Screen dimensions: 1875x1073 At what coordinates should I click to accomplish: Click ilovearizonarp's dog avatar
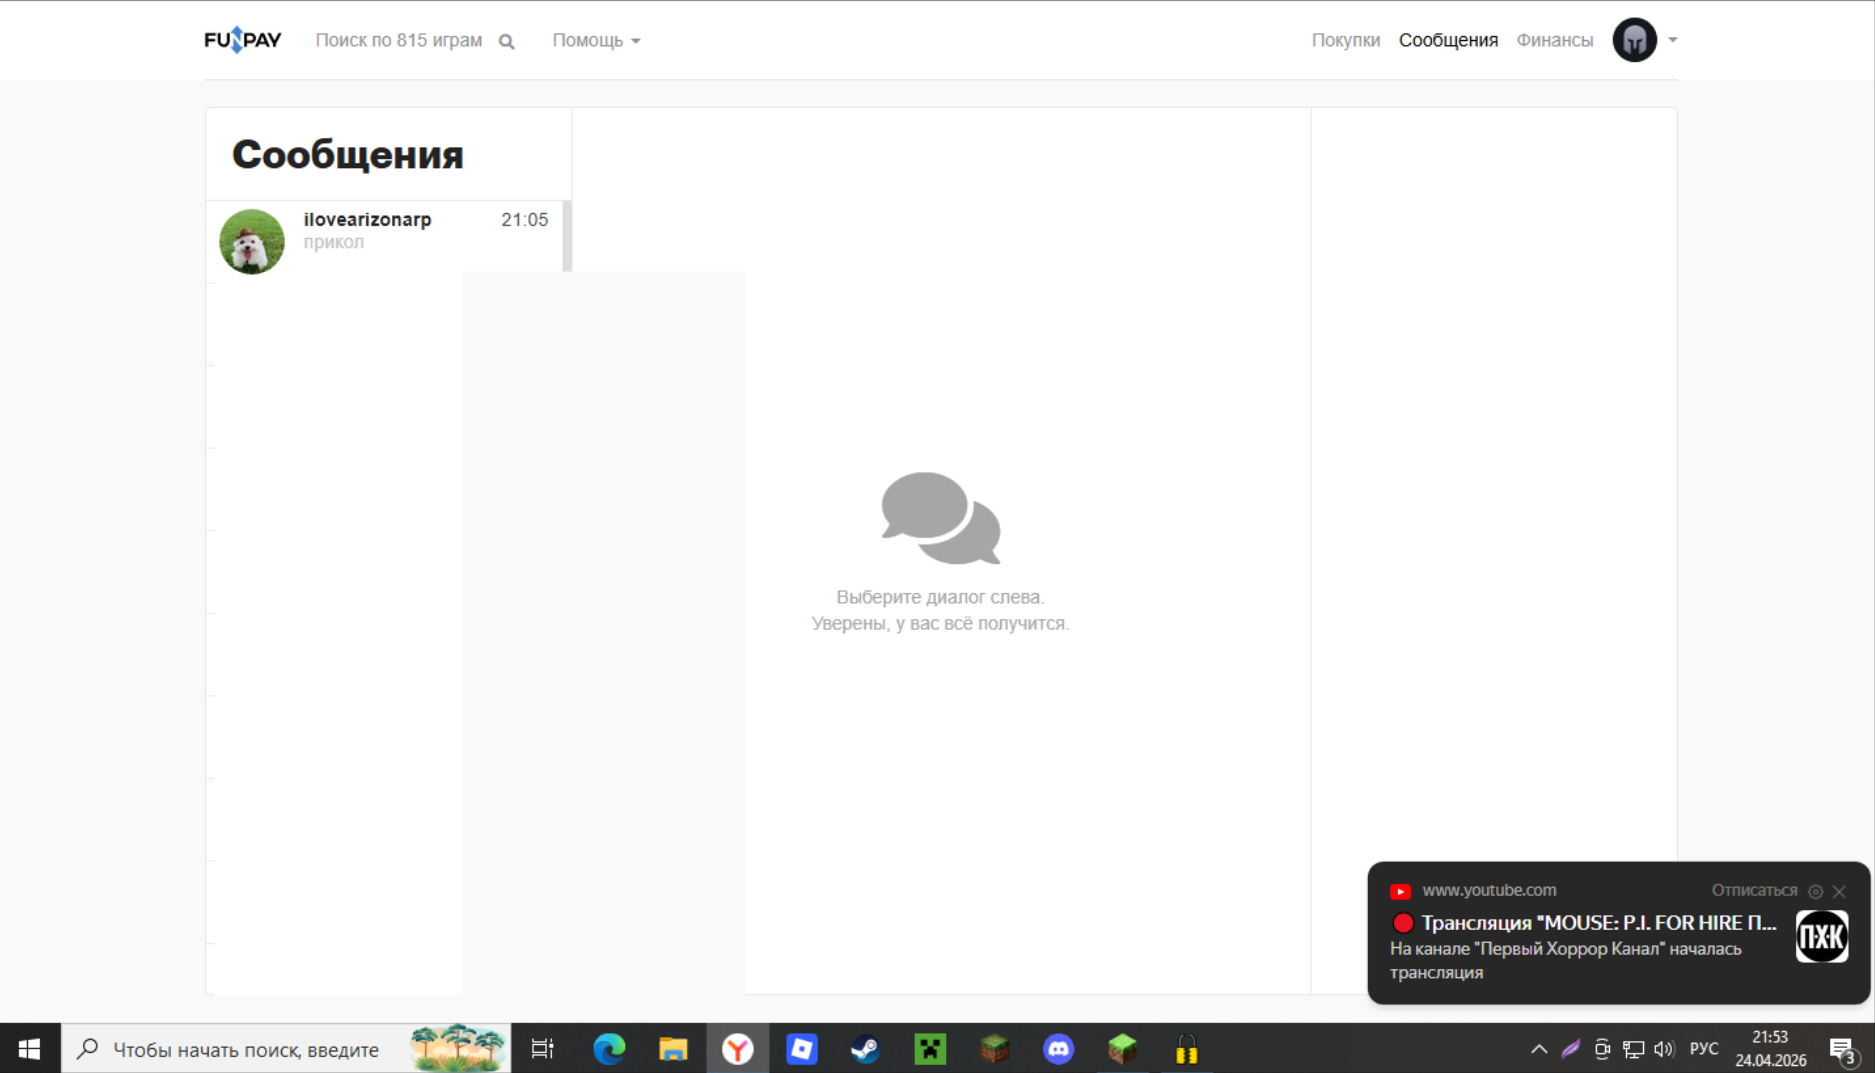click(x=252, y=241)
